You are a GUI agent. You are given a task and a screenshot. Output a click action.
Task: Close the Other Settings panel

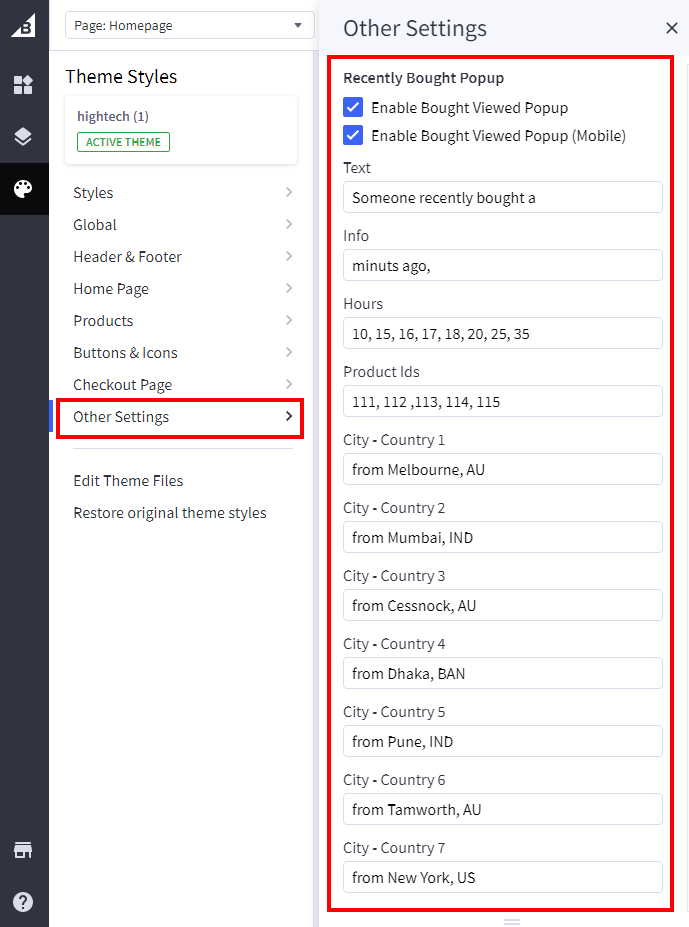[671, 29]
